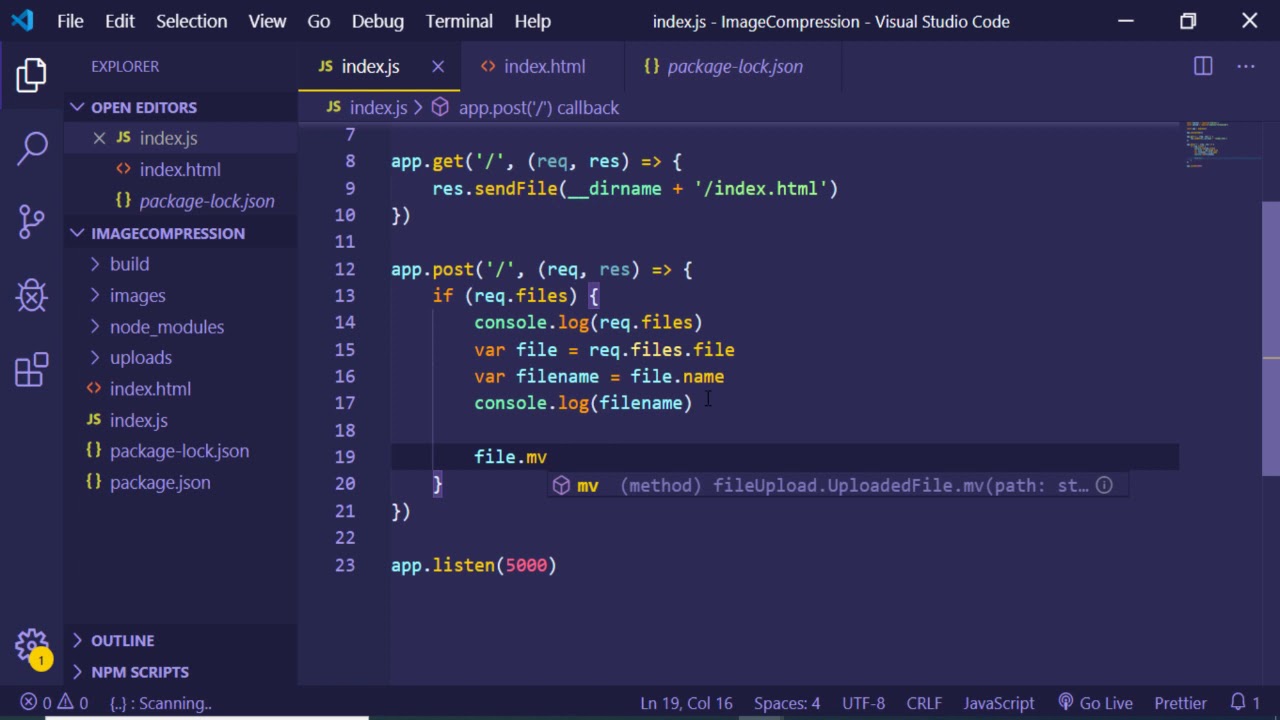Screen dimensions: 1280x720
Task: Expand the NPM Scripts section
Action: (139, 672)
